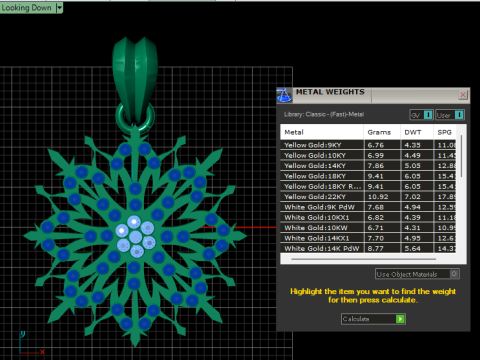480x360 pixels.
Task: Select the Yellow Gold:10KY row
Action: 368,155
